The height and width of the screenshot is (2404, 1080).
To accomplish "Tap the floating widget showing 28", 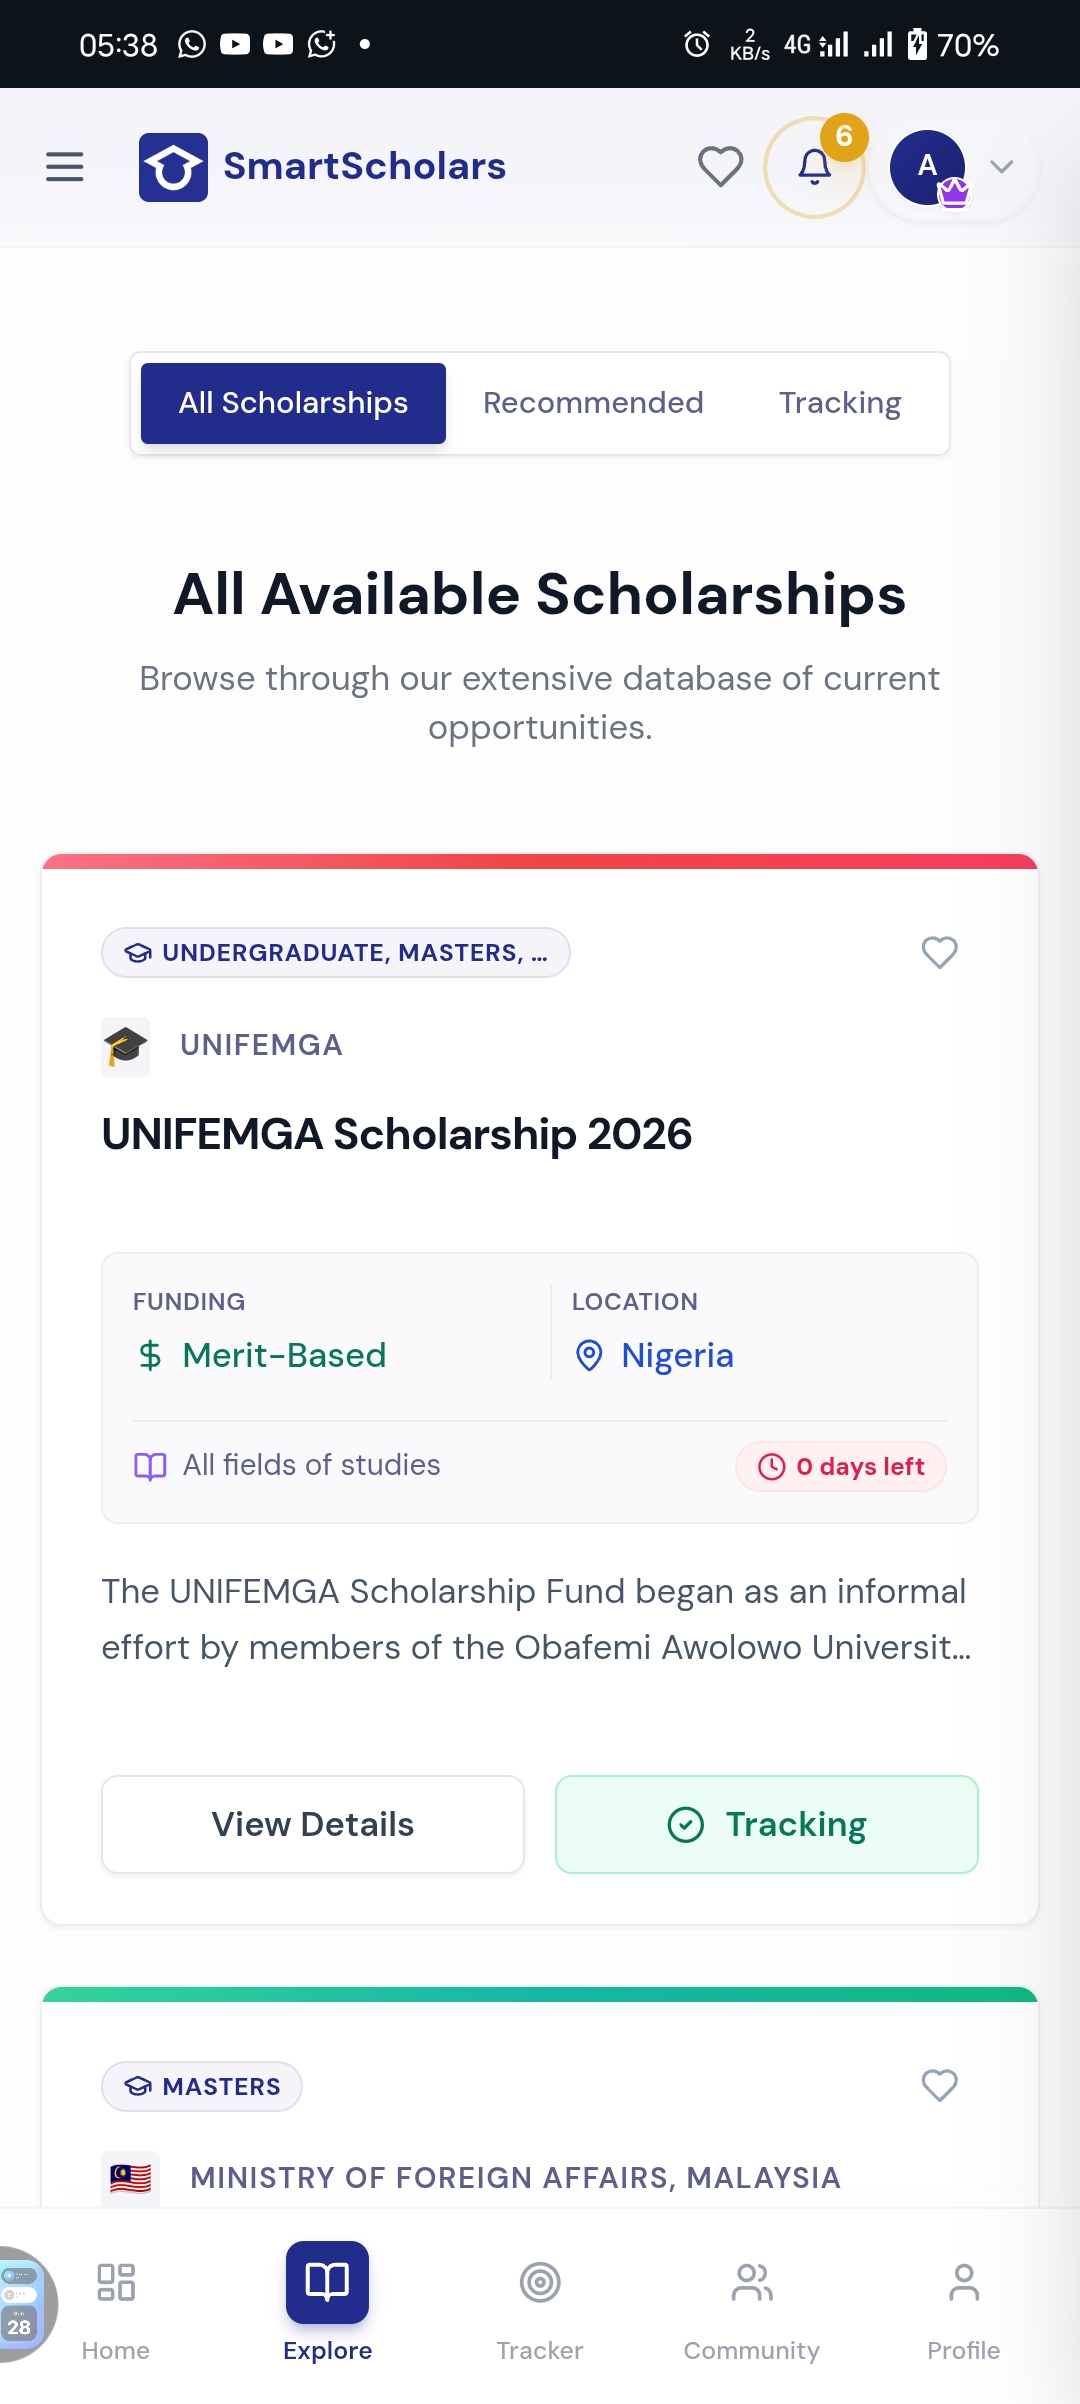I will click(x=22, y=2304).
